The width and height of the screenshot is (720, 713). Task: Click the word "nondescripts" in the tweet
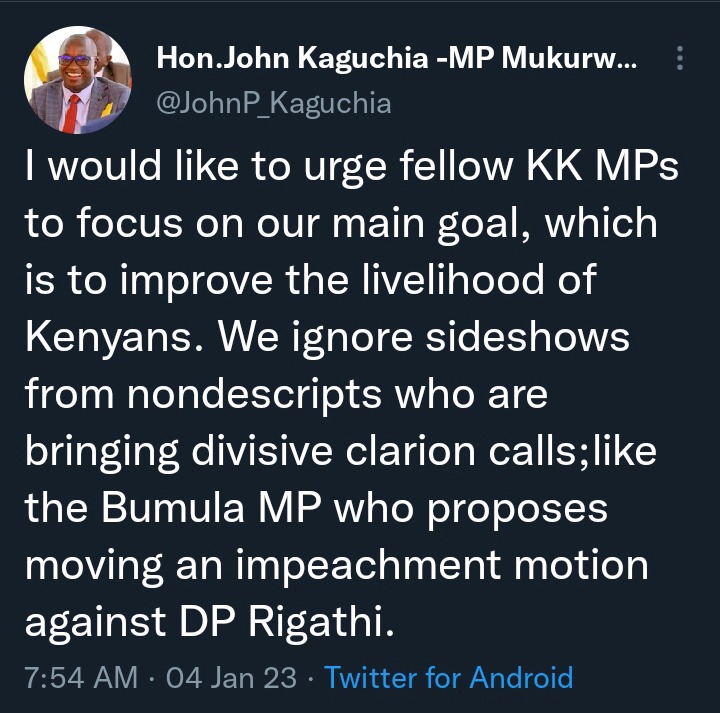[254, 395]
